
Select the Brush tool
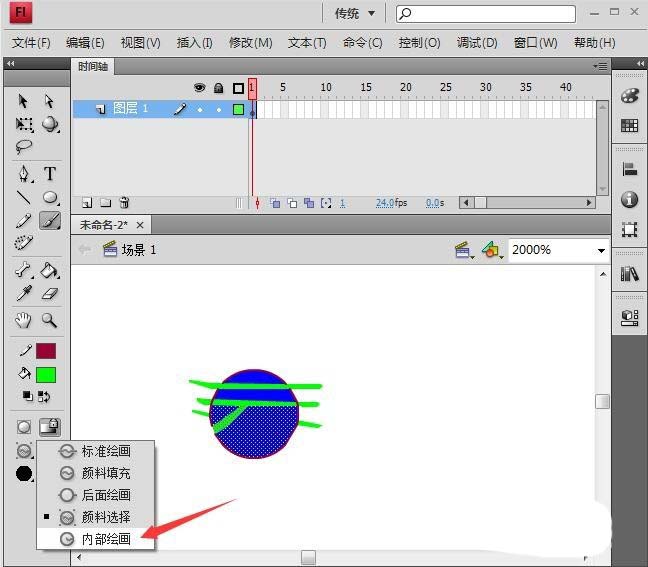(x=50, y=221)
